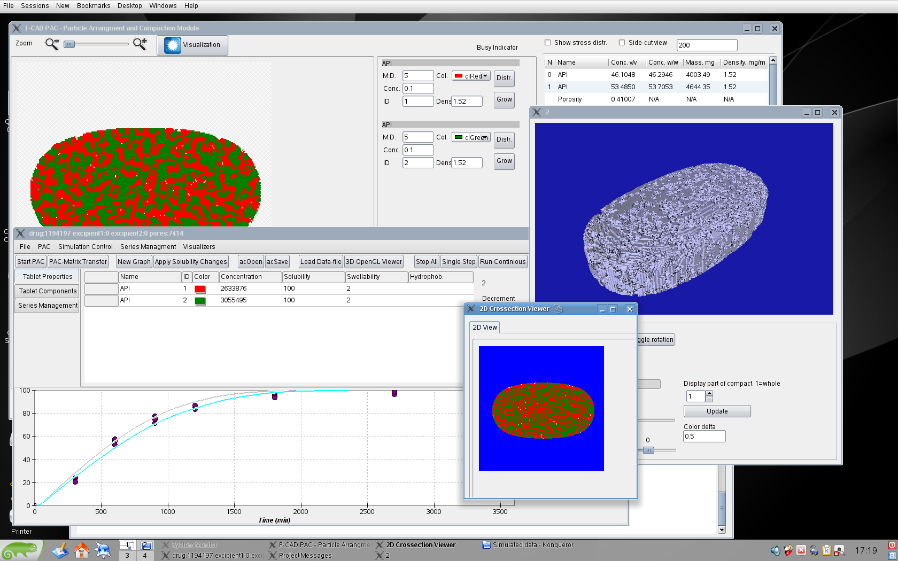
Task: Click Apply Solubility Changes button
Action: coord(191,262)
